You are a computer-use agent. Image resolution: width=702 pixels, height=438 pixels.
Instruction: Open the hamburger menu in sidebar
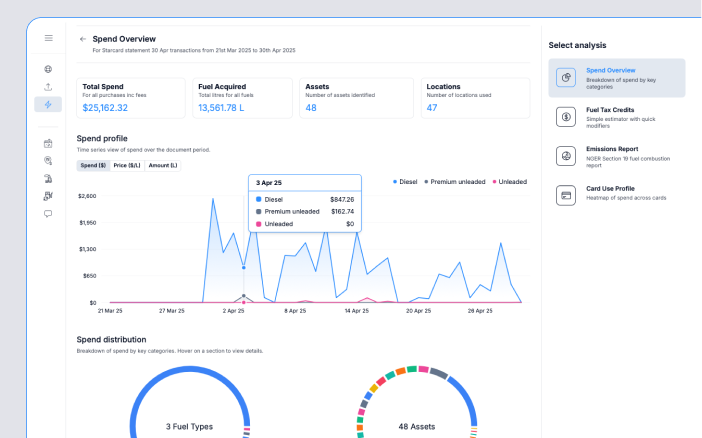pos(48,38)
